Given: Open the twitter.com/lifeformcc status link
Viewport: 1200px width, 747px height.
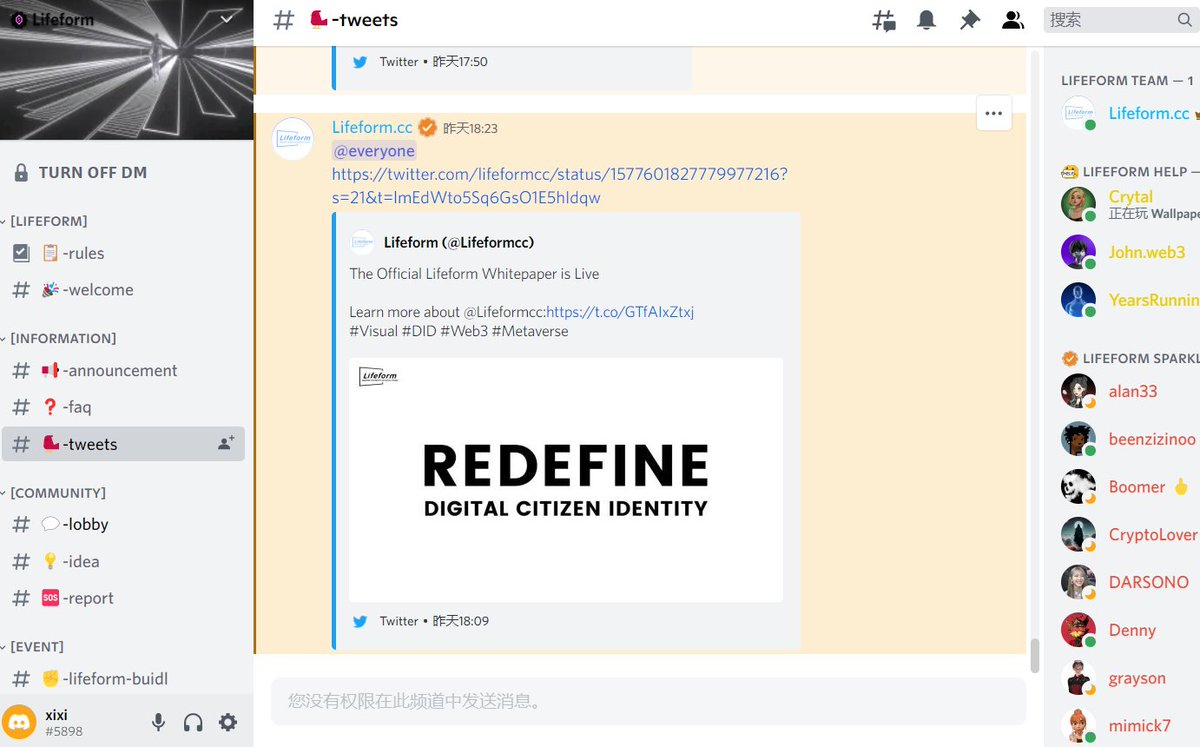Looking at the screenshot, I should click(x=559, y=186).
